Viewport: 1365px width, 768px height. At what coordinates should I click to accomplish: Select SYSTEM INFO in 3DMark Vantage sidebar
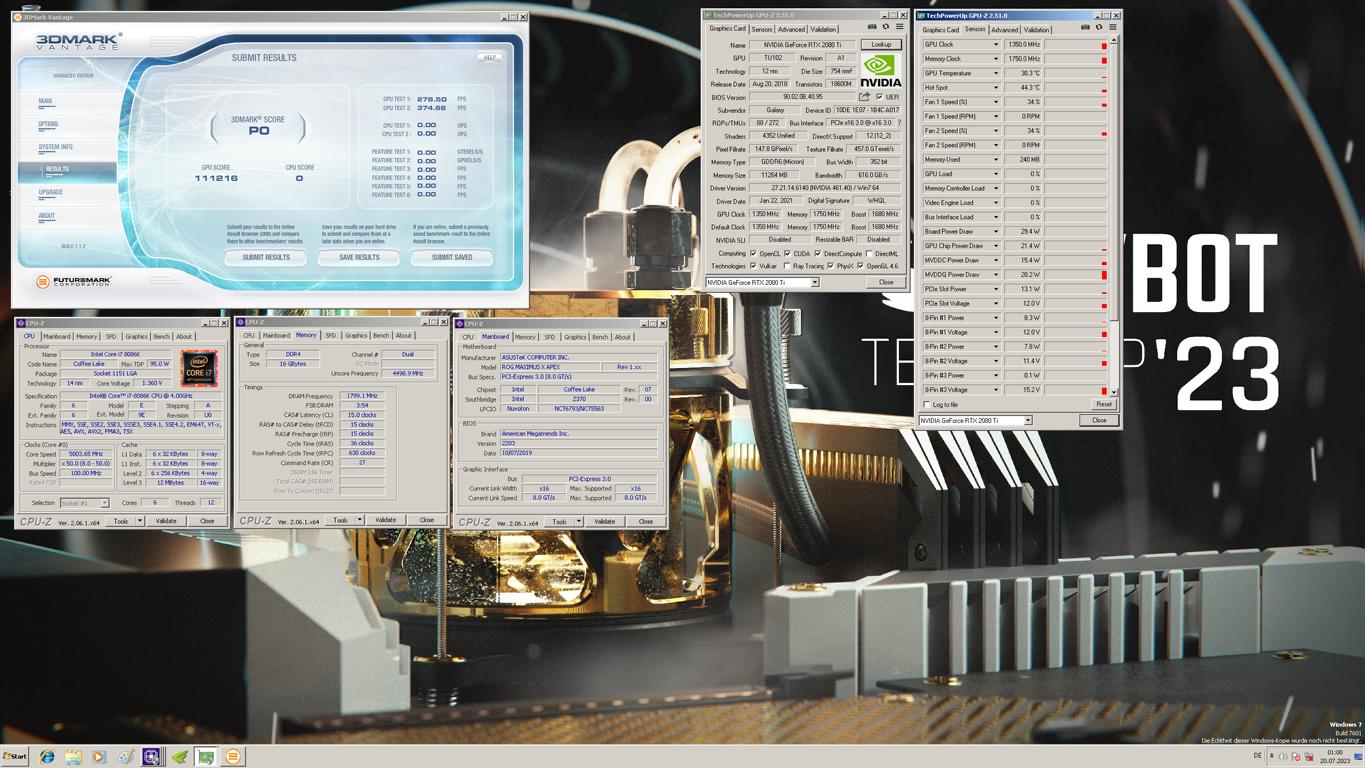[x=56, y=147]
